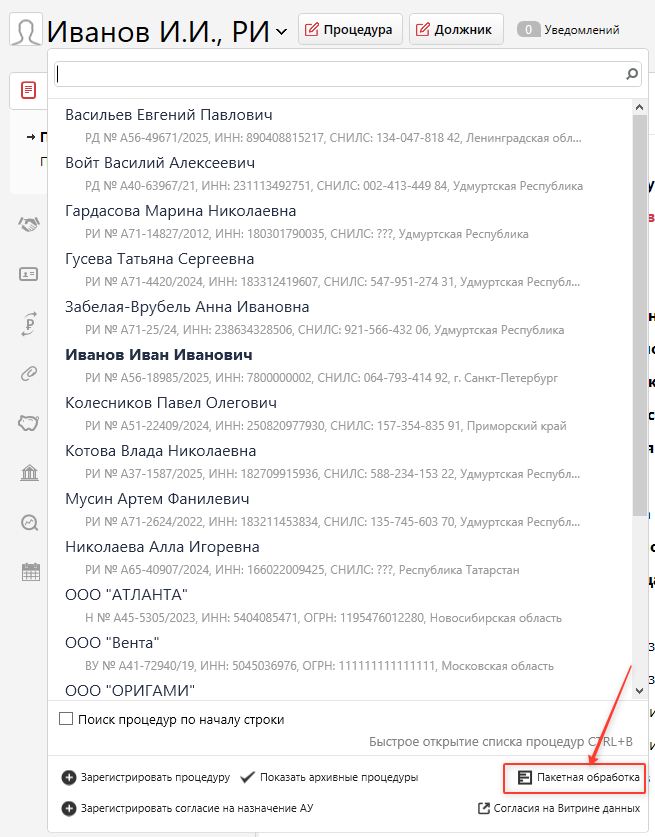Choose 'ООО "АТЛАНТА"' procedure entry
This screenshot has height=837, width=655.
tap(126, 595)
